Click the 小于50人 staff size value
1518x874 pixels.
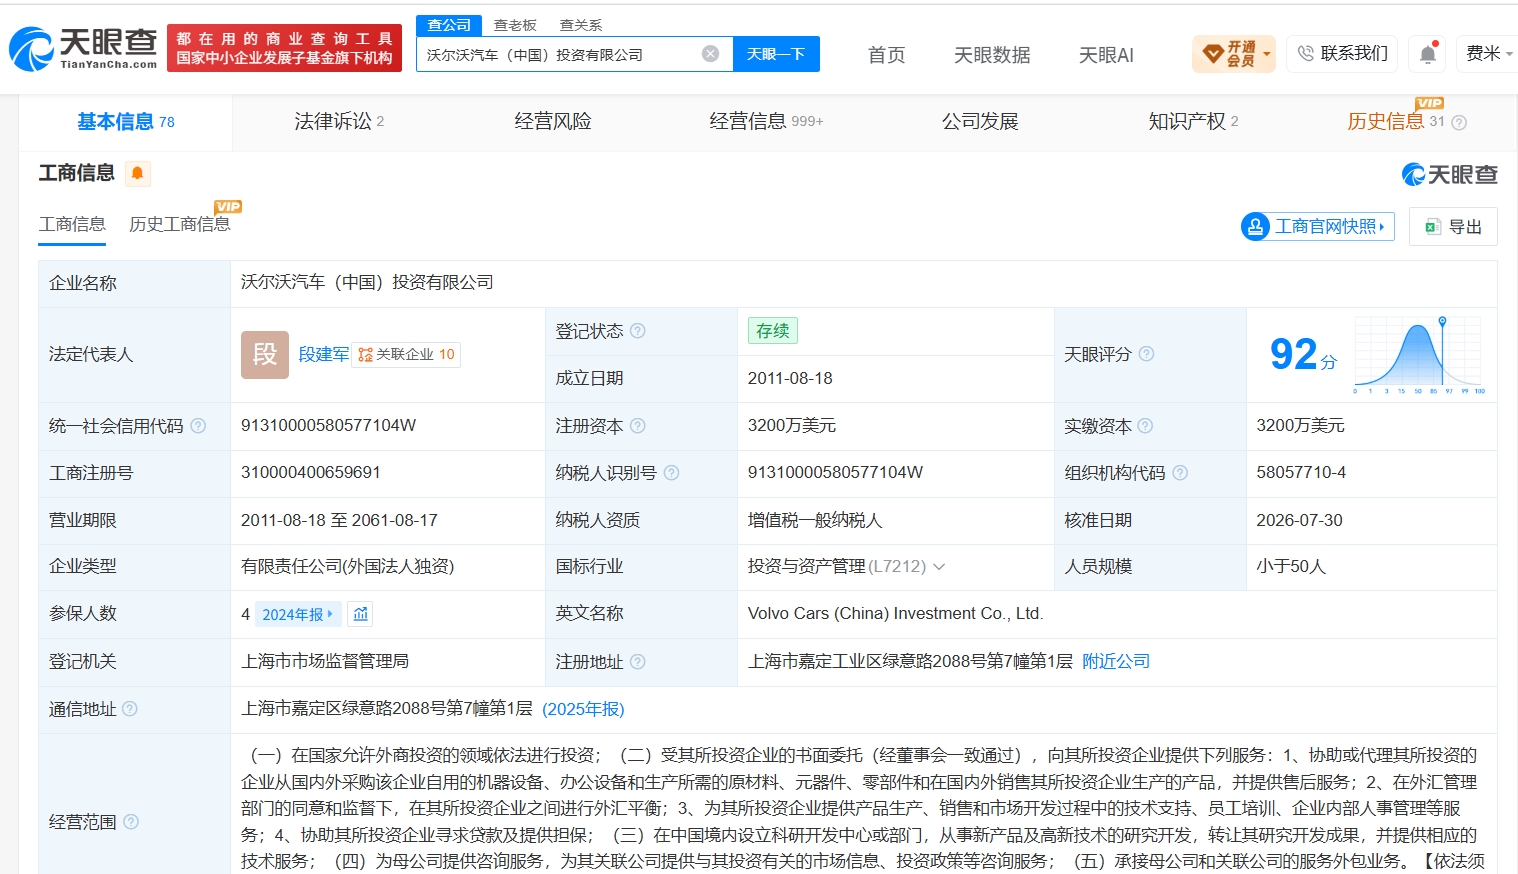tap(1291, 566)
